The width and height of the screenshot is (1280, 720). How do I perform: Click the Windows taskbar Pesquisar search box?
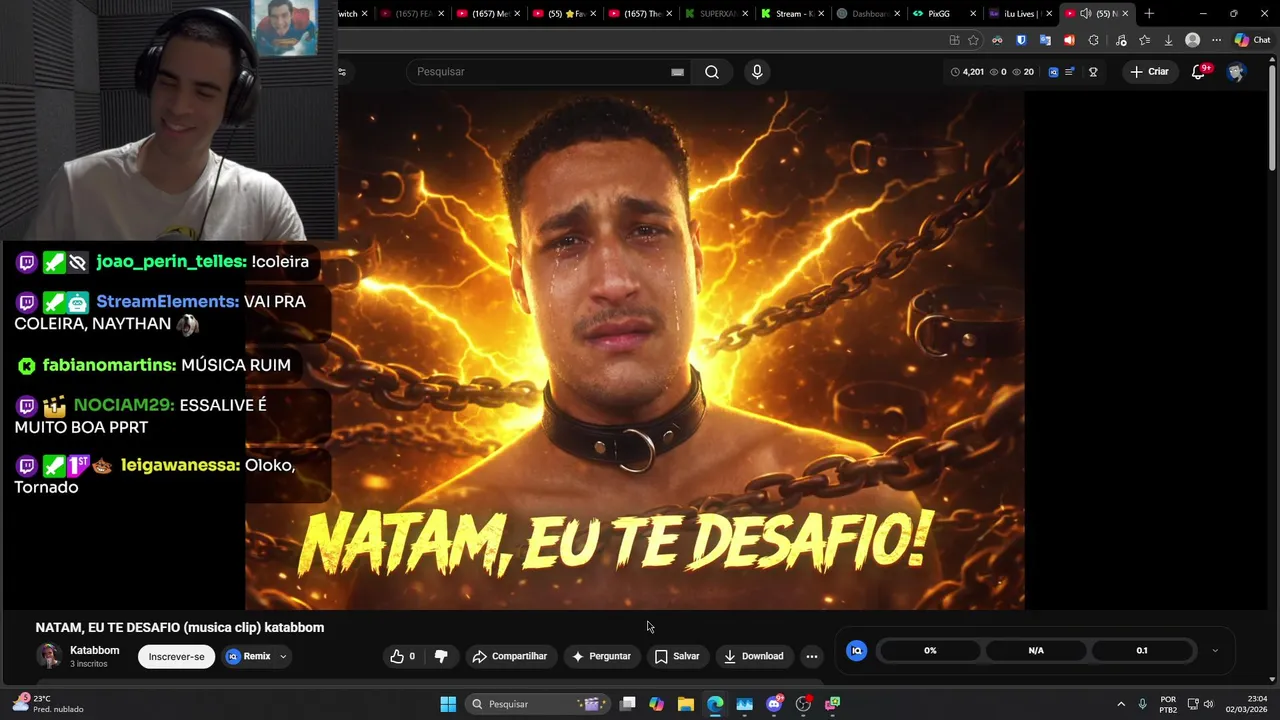538,704
